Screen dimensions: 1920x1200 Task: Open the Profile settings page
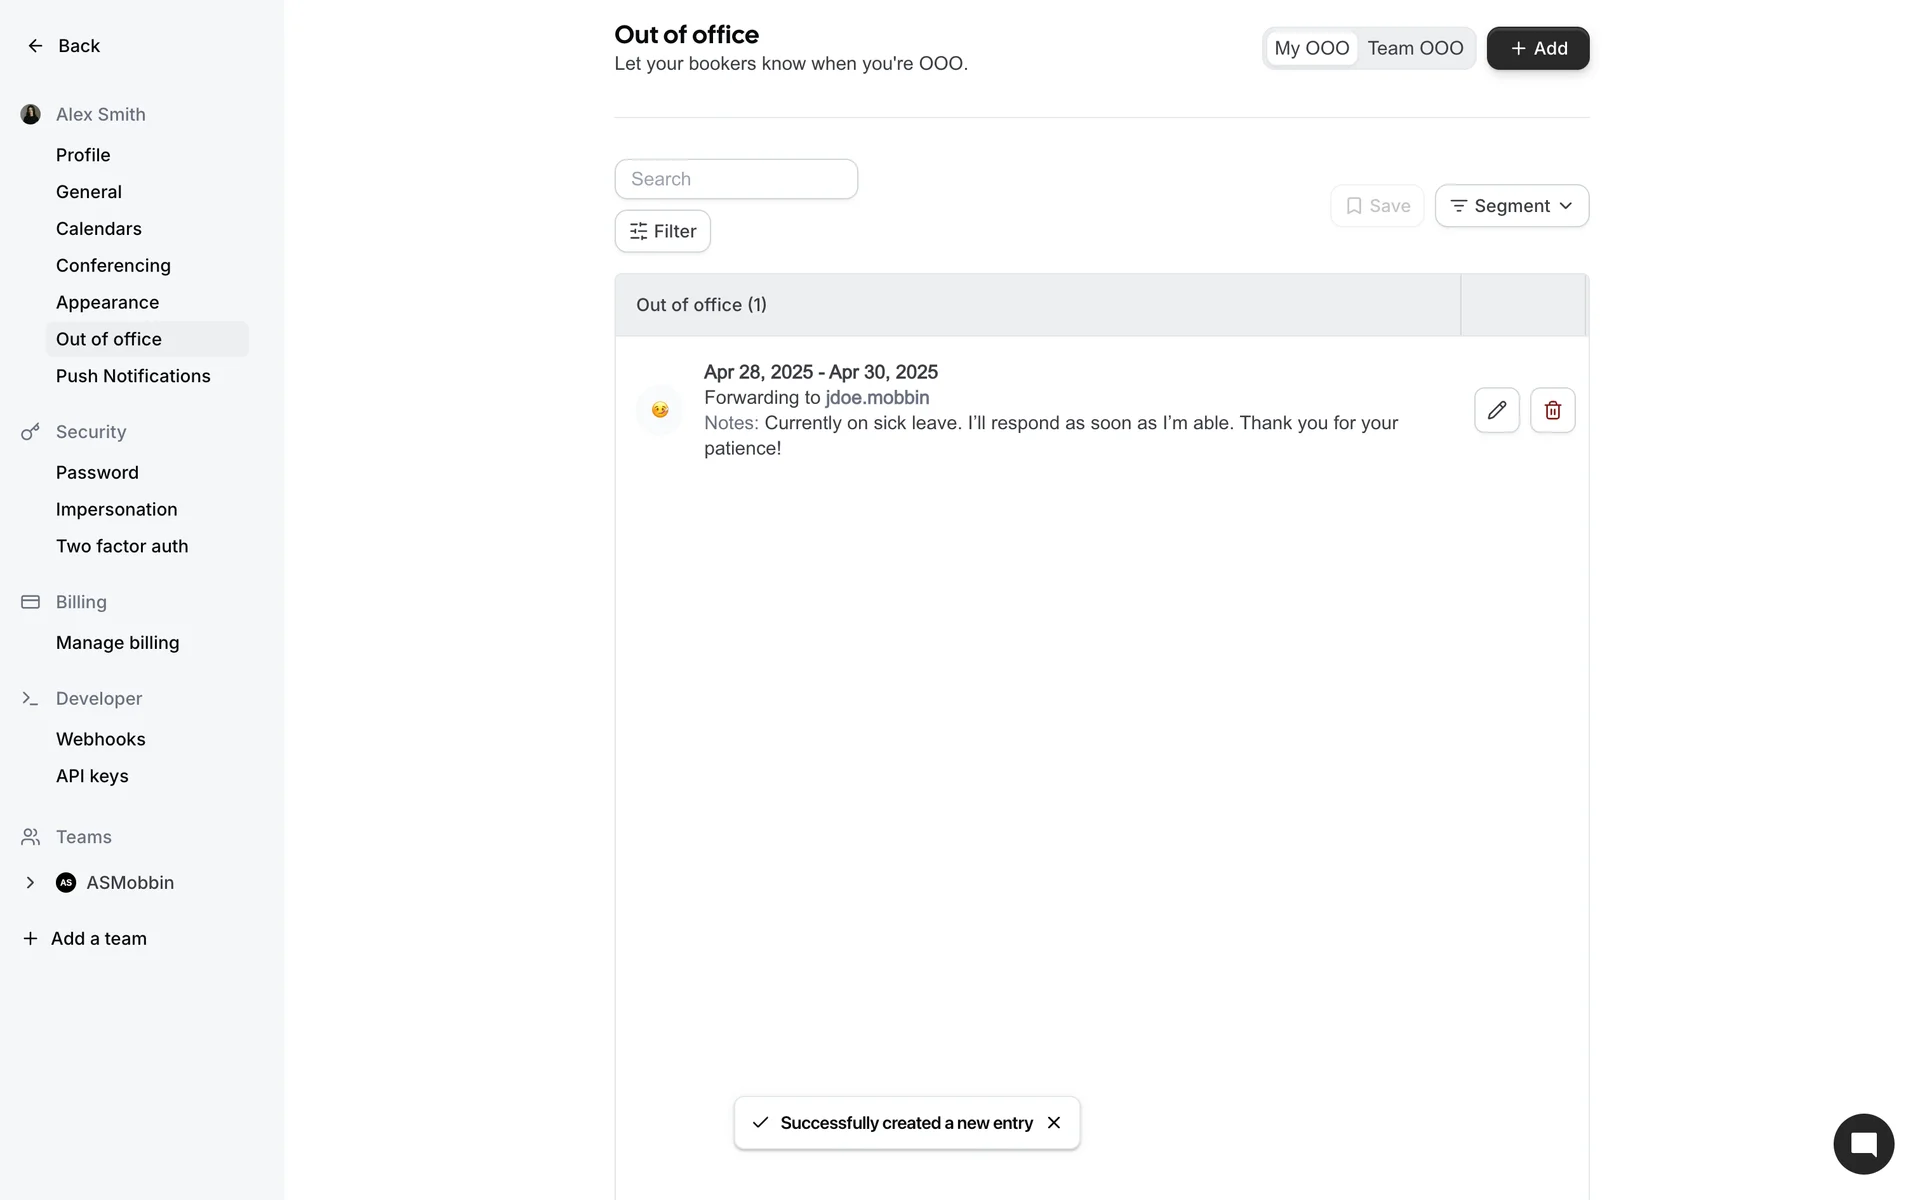click(83, 155)
